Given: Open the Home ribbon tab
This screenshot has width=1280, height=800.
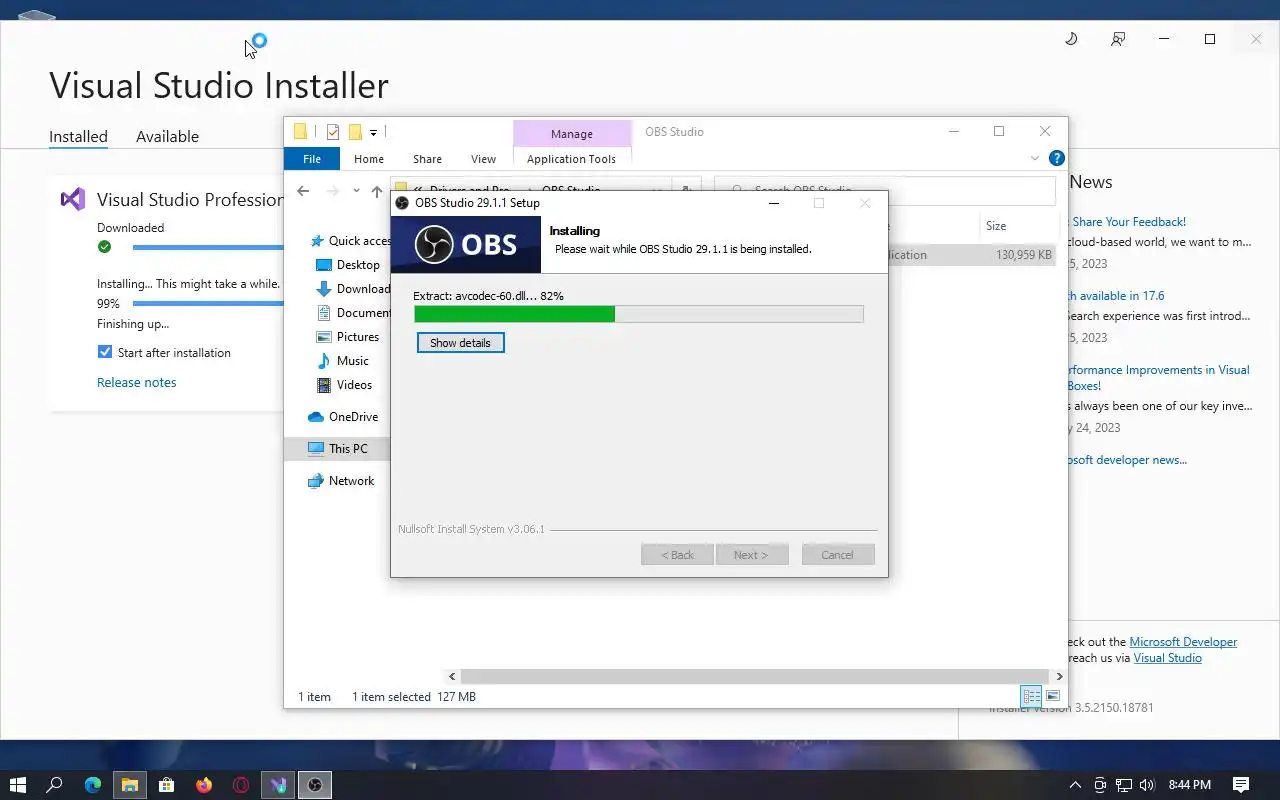Looking at the screenshot, I should [x=369, y=158].
